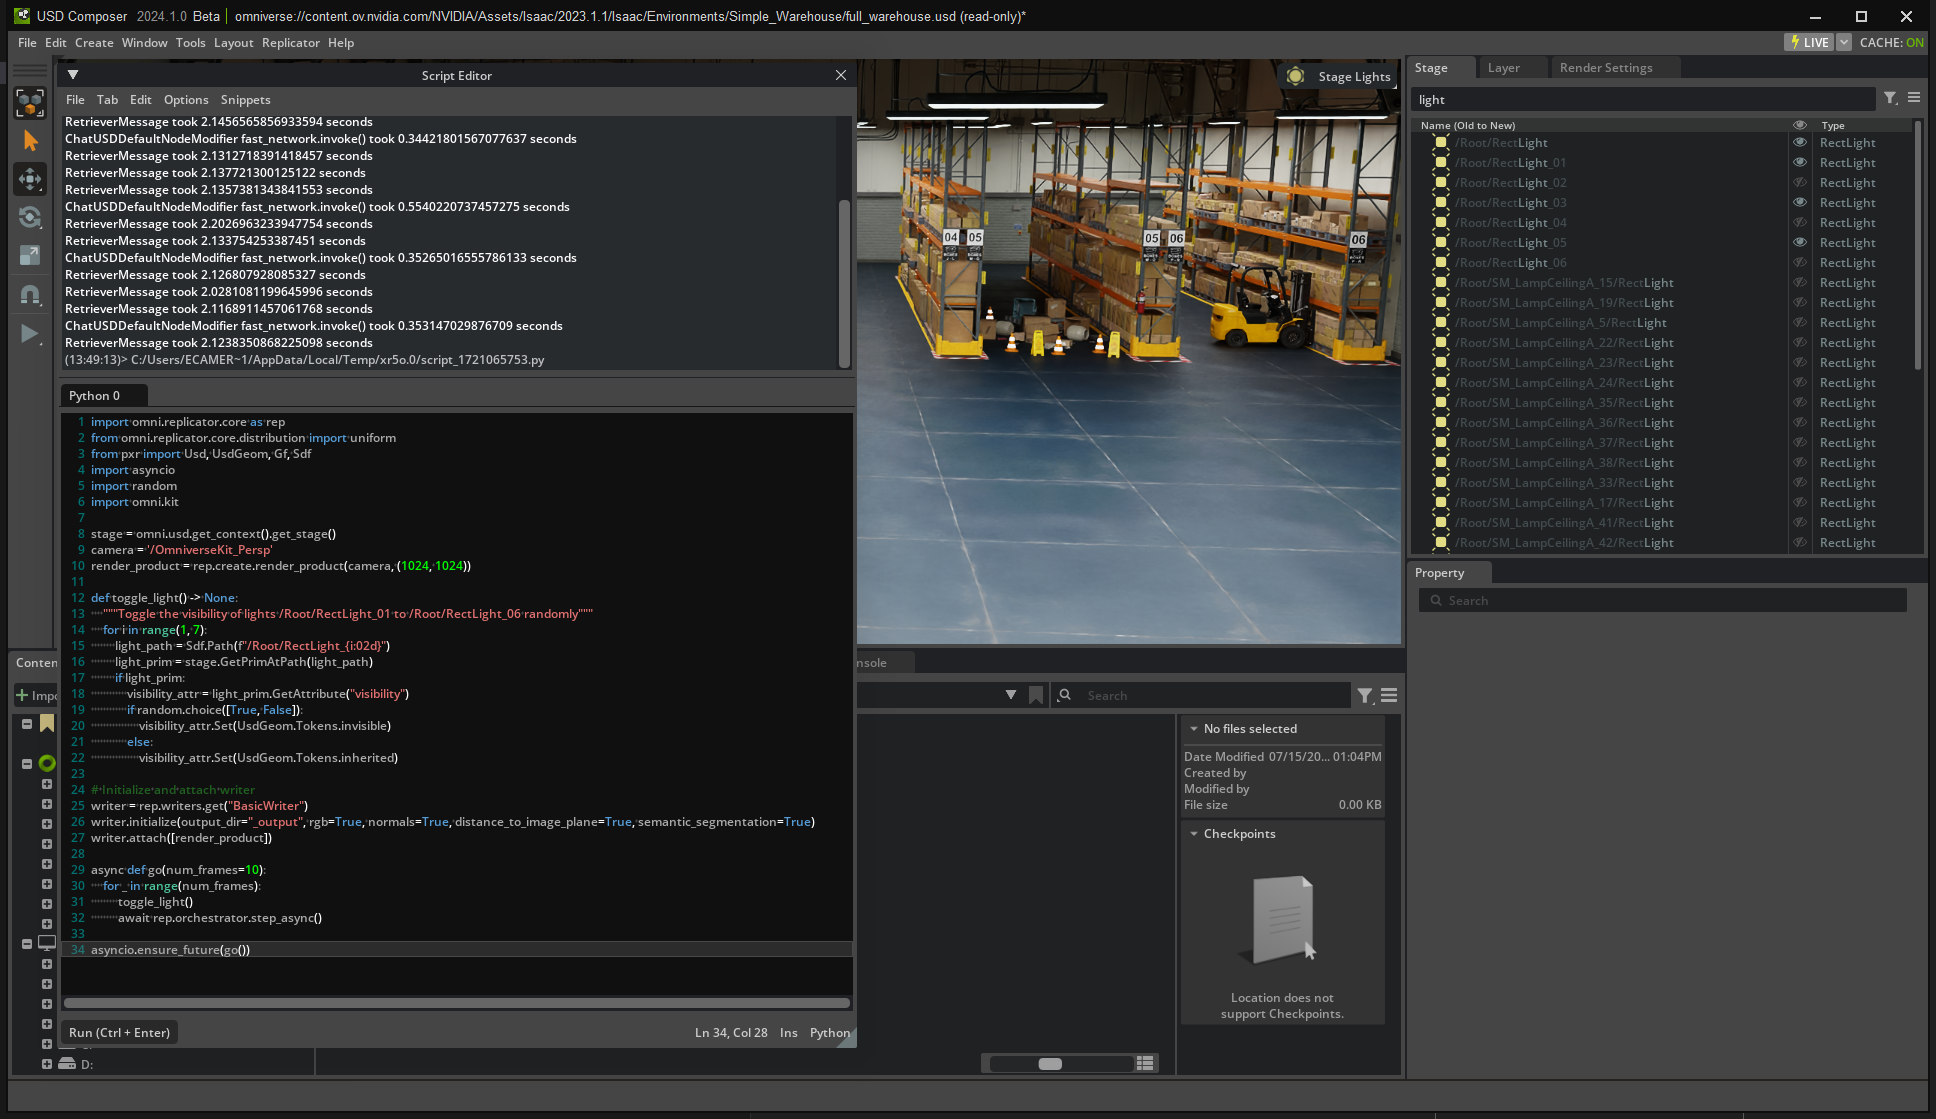Select the D: drive icon in Content tree
The width and height of the screenshot is (1936, 1119).
[67, 1064]
